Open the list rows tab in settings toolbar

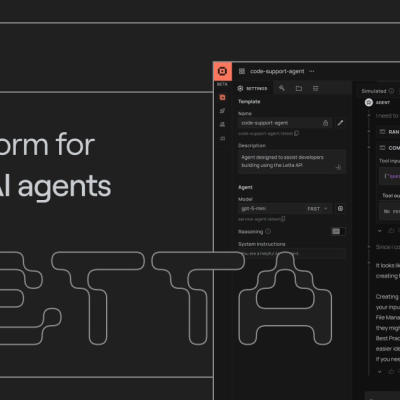(x=316, y=88)
